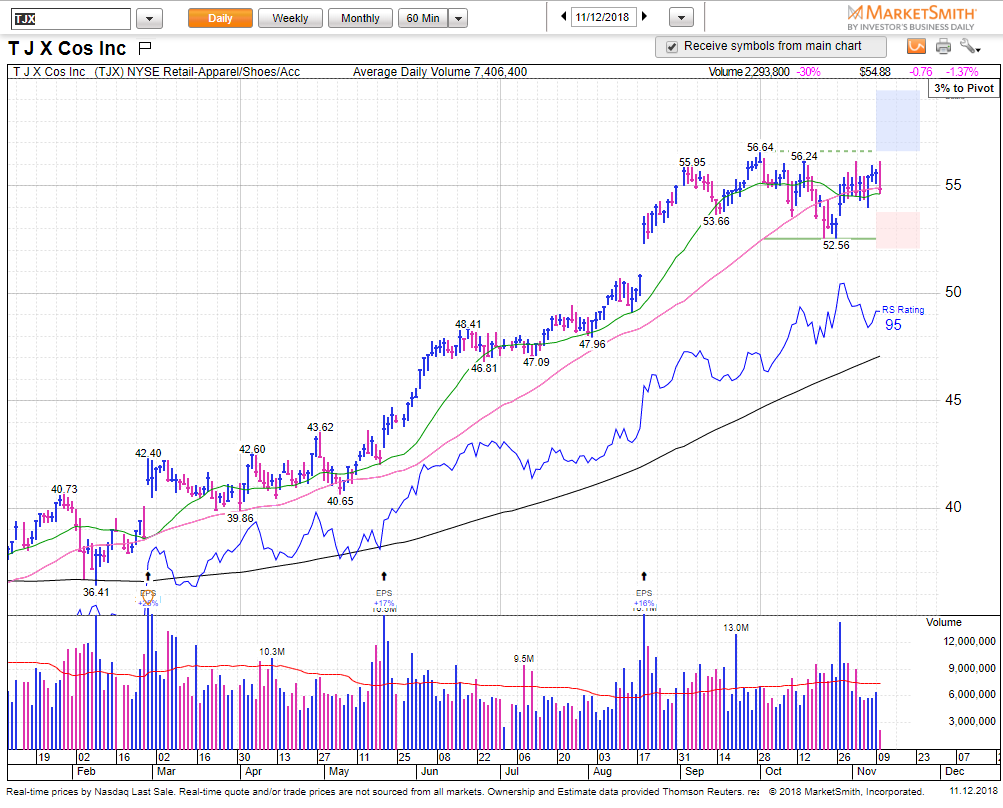The width and height of the screenshot is (1003, 808).
Task: Click the 40.73 price label
Action: click(64, 489)
